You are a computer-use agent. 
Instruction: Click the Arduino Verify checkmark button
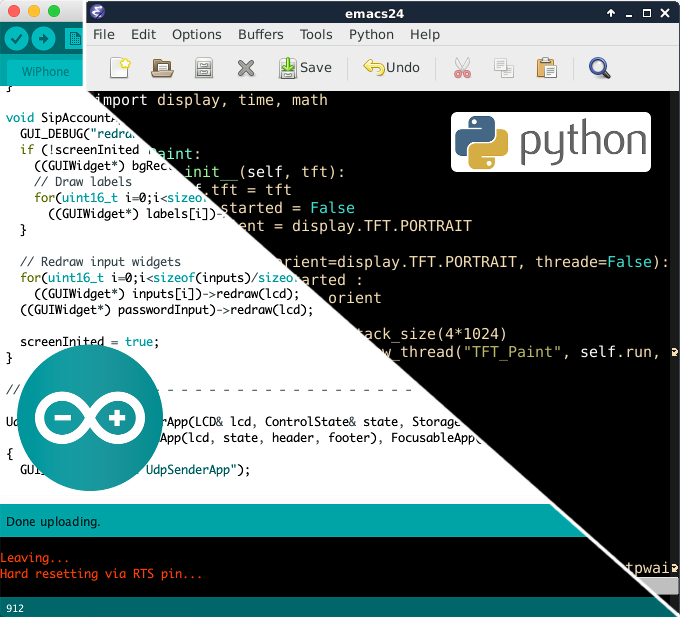pos(17,38)
